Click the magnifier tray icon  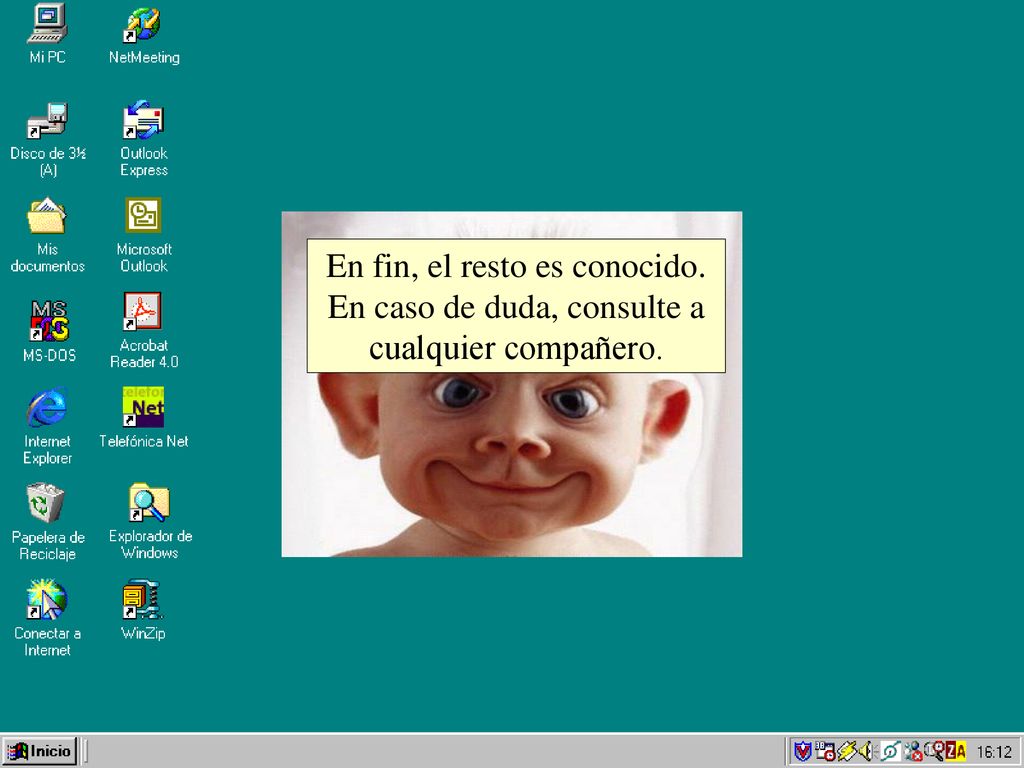point(934,750)
